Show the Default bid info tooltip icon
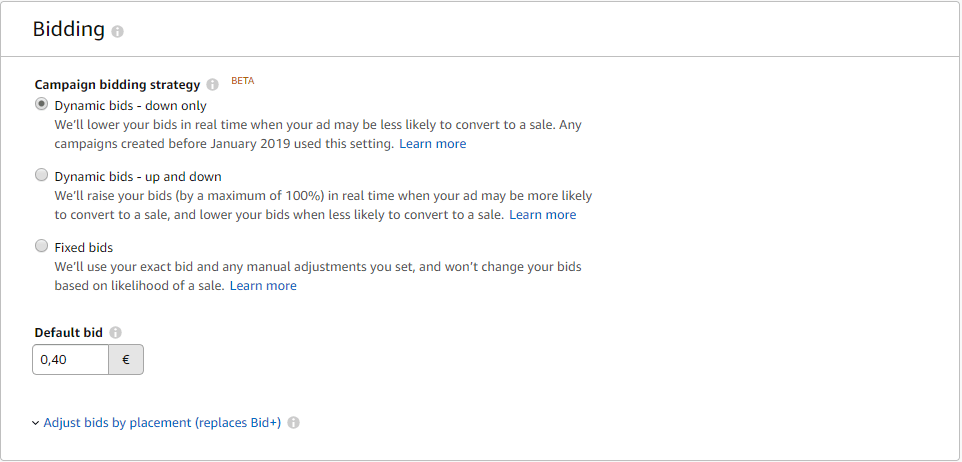Image resolution: width=962 pixels, height=462 pixels. coord(116,332)
